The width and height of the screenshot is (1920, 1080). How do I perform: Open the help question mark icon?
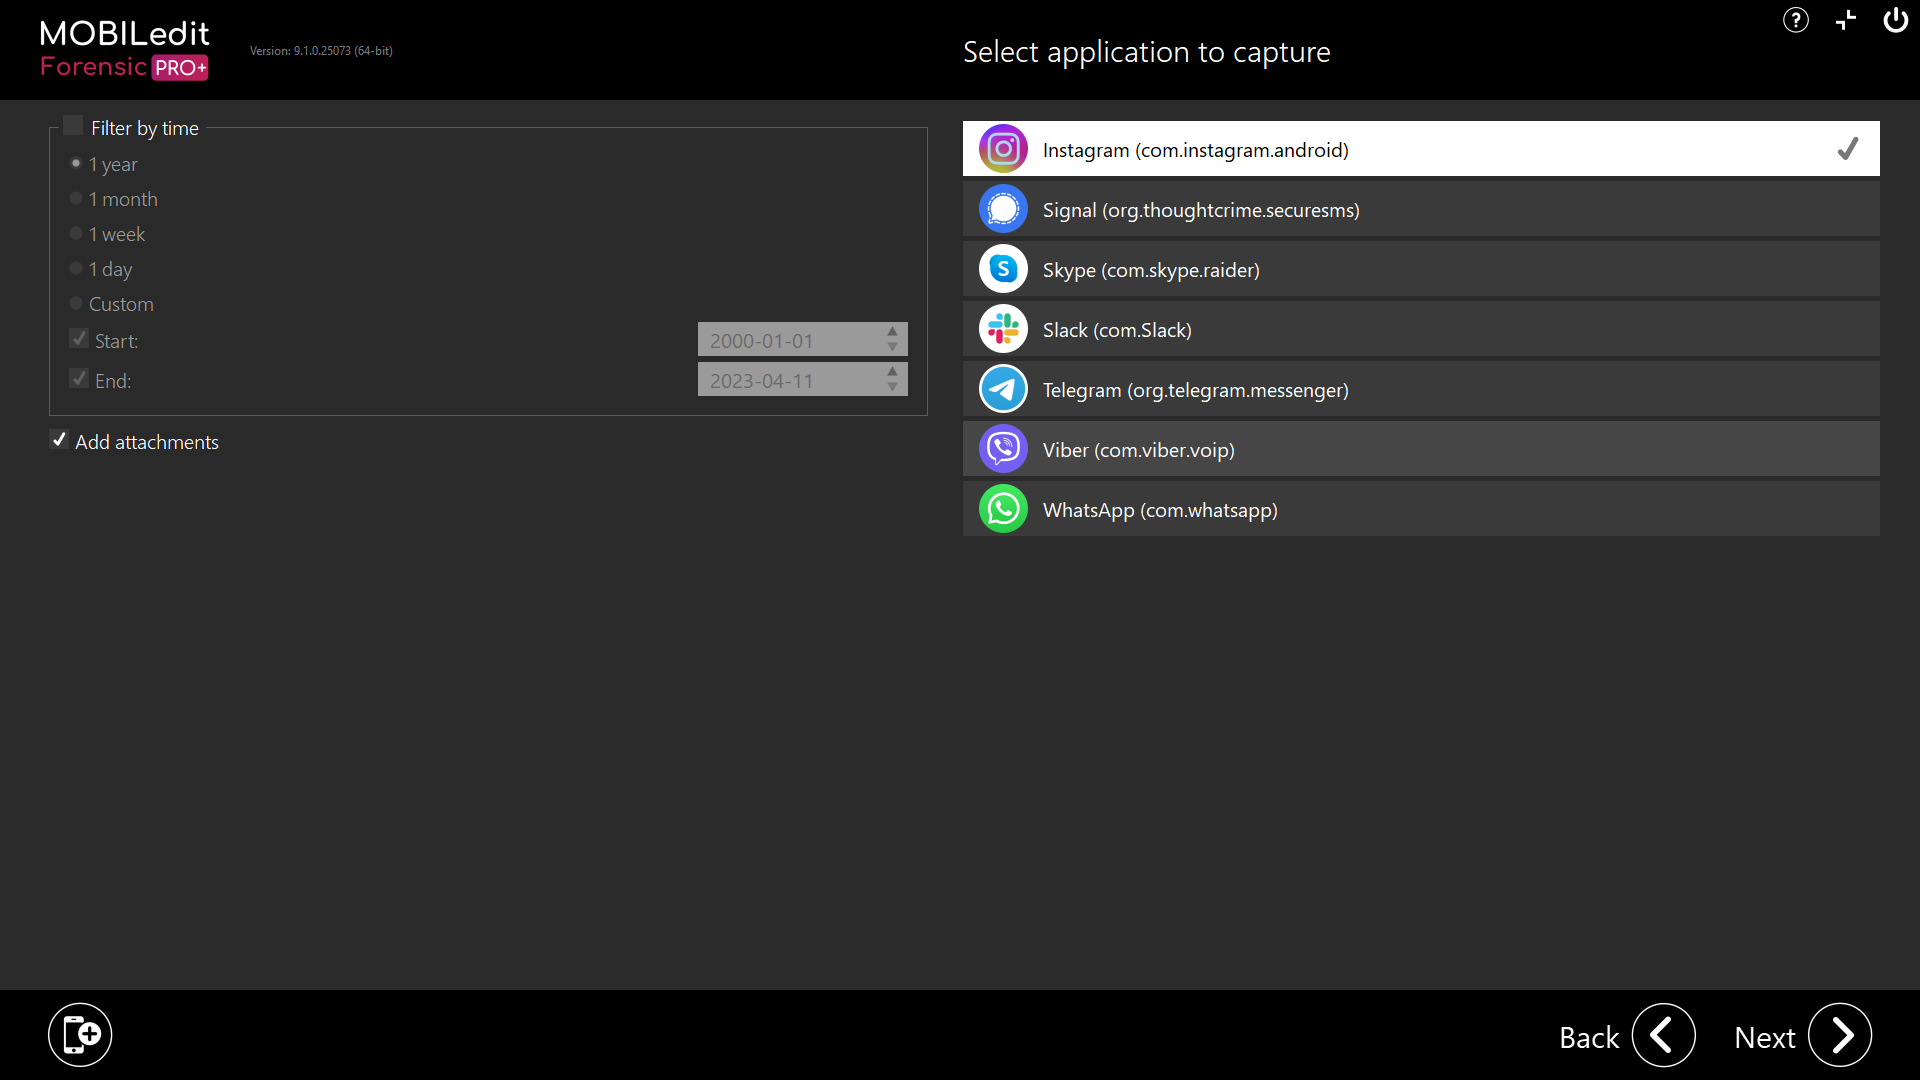[x=1795, y=20]
